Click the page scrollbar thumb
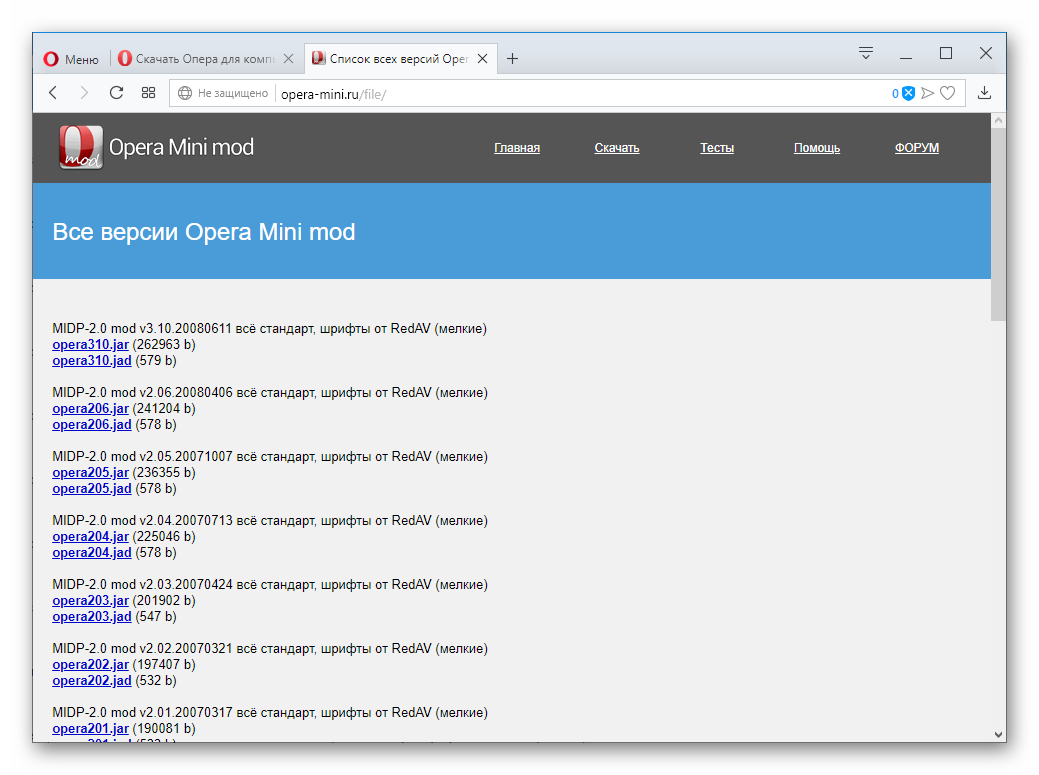This screenshot has height=775, width=1039. click(x=999, y=224)
